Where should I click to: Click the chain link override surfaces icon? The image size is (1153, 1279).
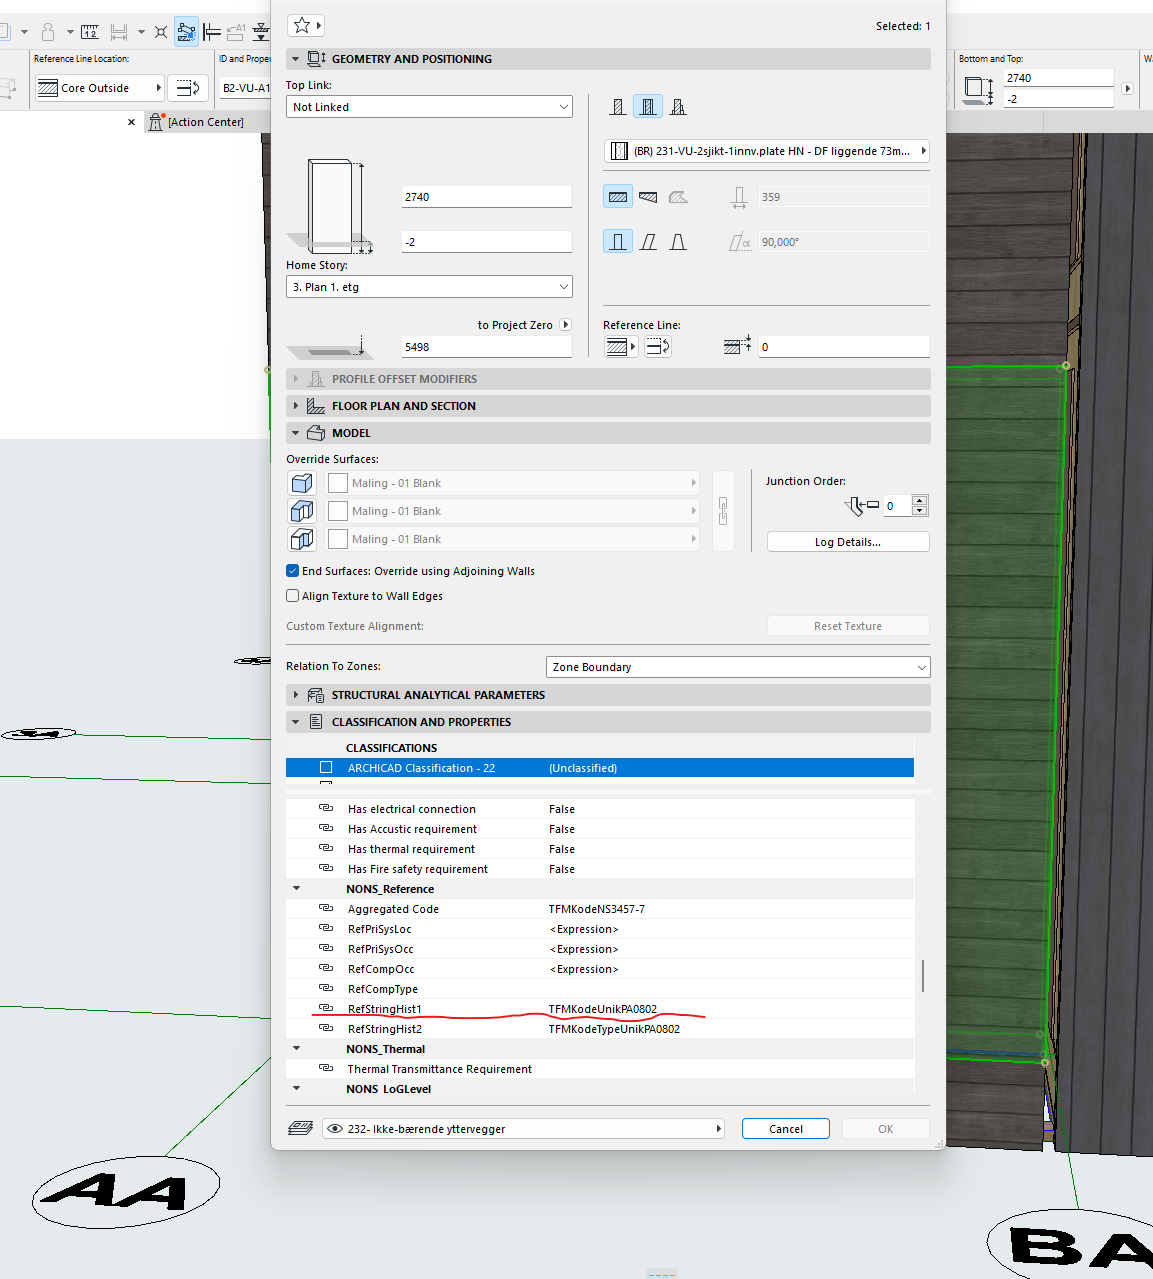click(x=723, y=511)
